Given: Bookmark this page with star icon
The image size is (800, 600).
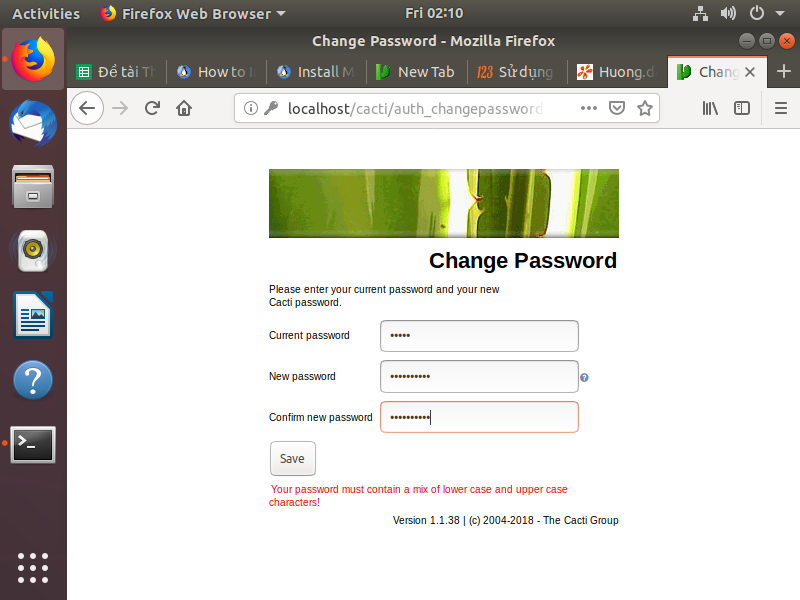Looking at the screenshot, I should point(645,108).
